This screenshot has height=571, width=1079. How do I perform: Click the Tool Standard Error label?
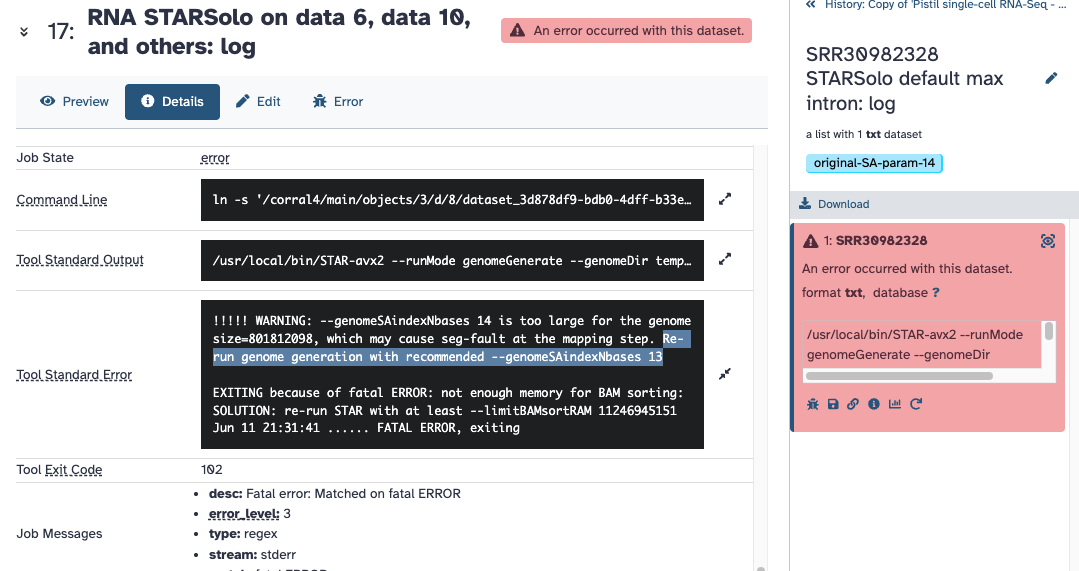74,375
